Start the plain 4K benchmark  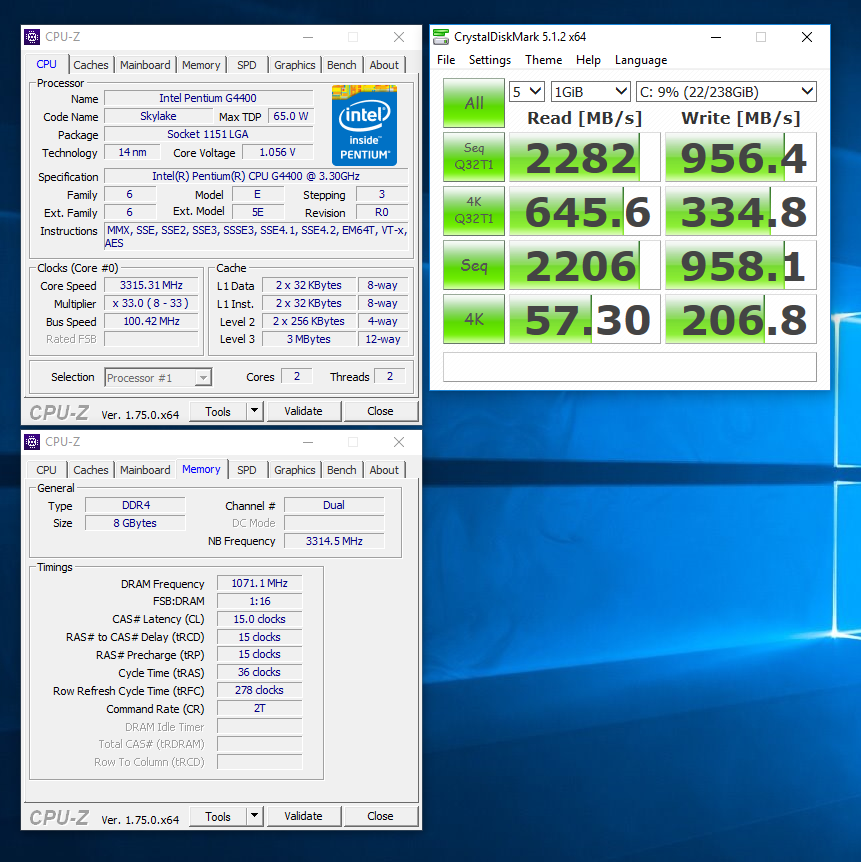point(474,319)
